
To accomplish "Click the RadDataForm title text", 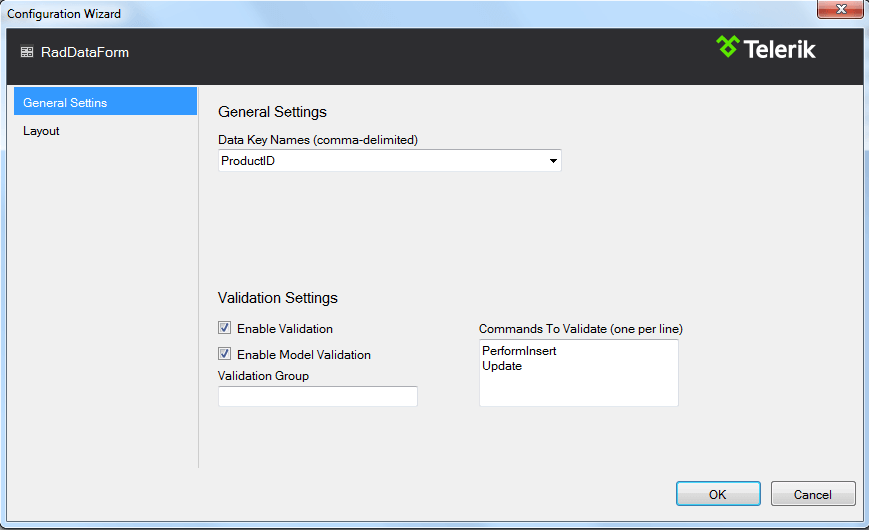I will [85, 52].
